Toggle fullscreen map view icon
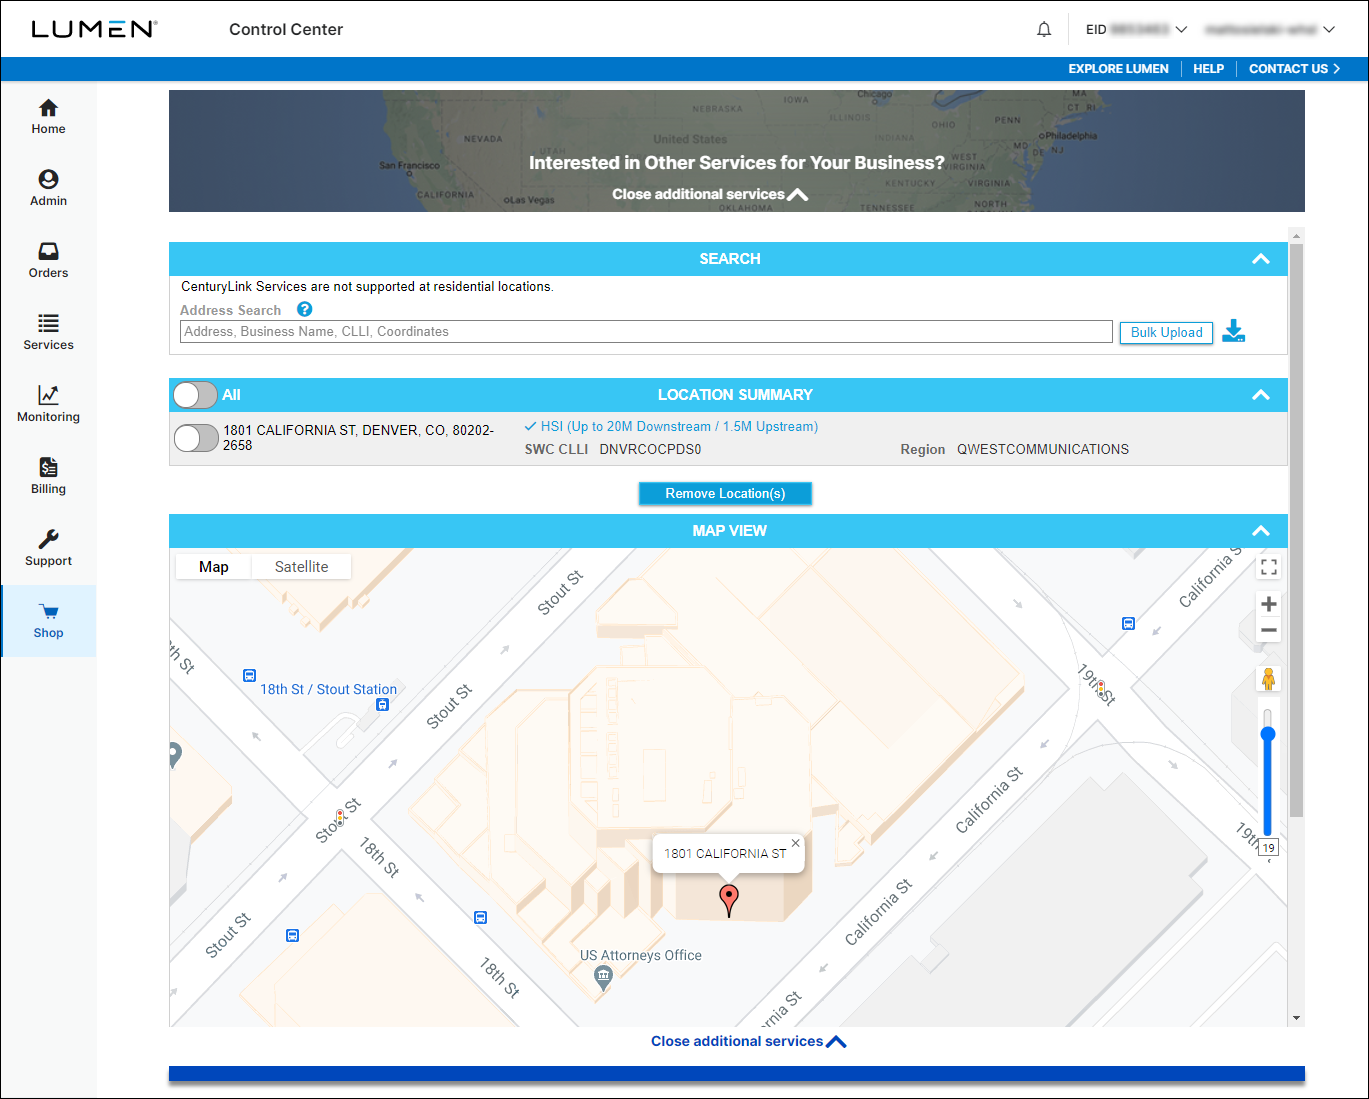Viewport: 1369px width, 1099px height. pyautogui.click(x=1269, y=567)
